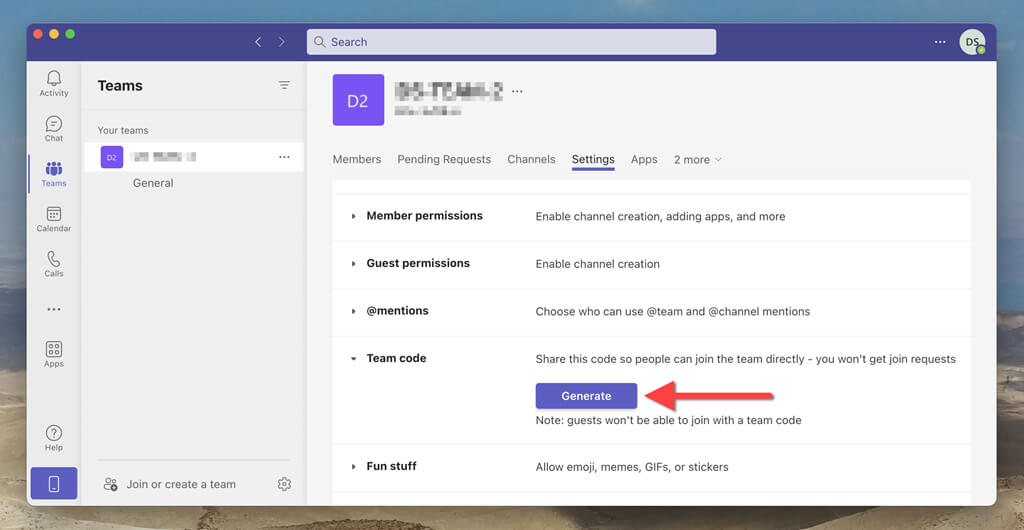The width and height of the screenshot is (1024, 530).
Task: Open the Apps store icon
Action: pyautogui.click(x=54, y=354)
